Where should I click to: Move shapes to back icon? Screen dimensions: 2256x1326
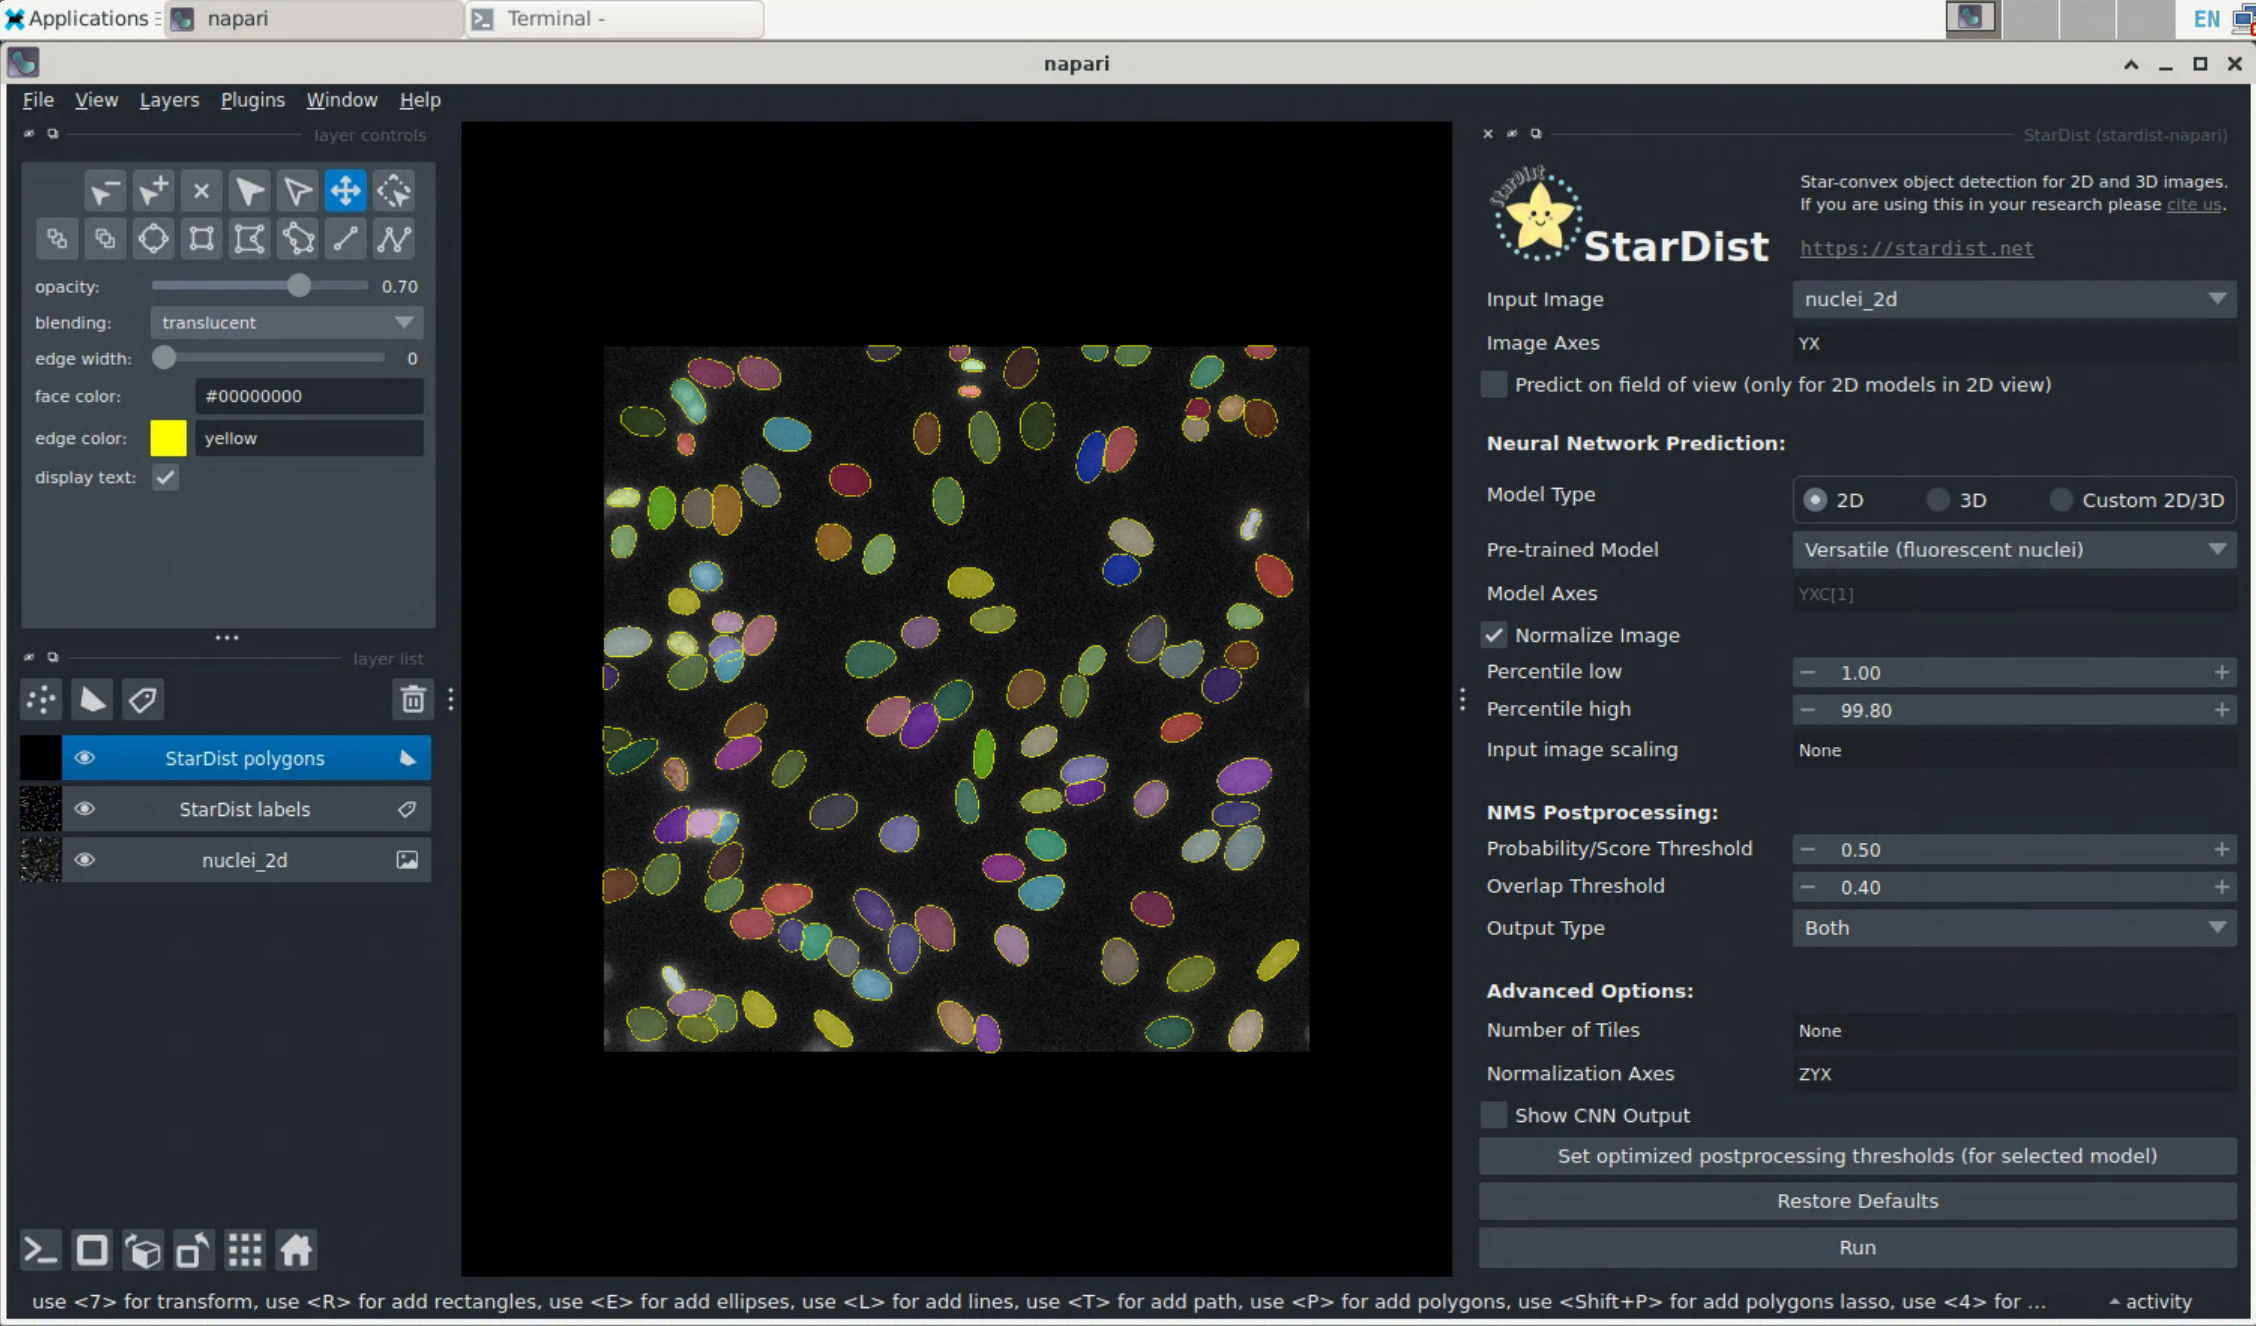click(56, 239)
